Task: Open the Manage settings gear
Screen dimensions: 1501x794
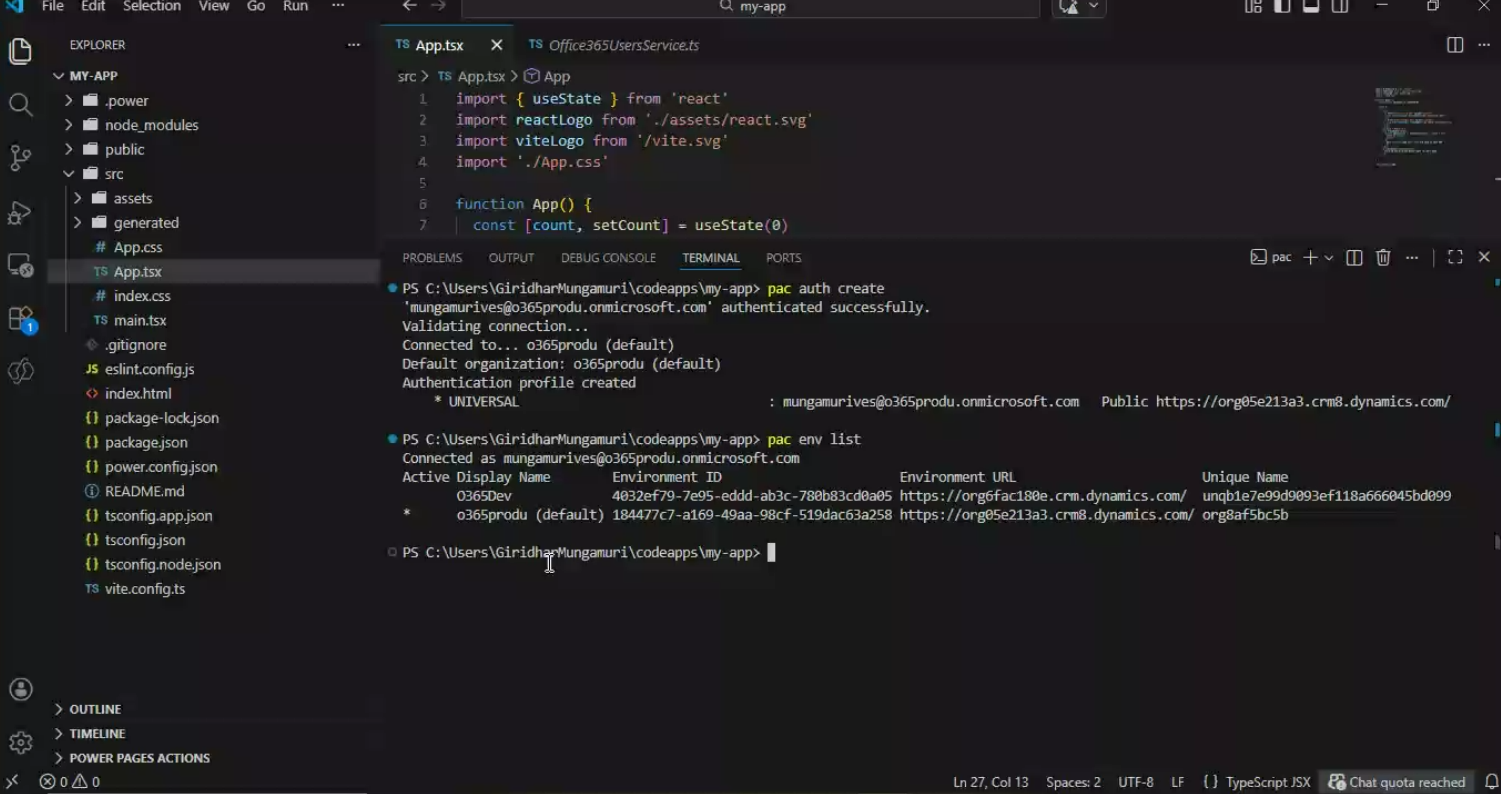Action: (20, 742)
